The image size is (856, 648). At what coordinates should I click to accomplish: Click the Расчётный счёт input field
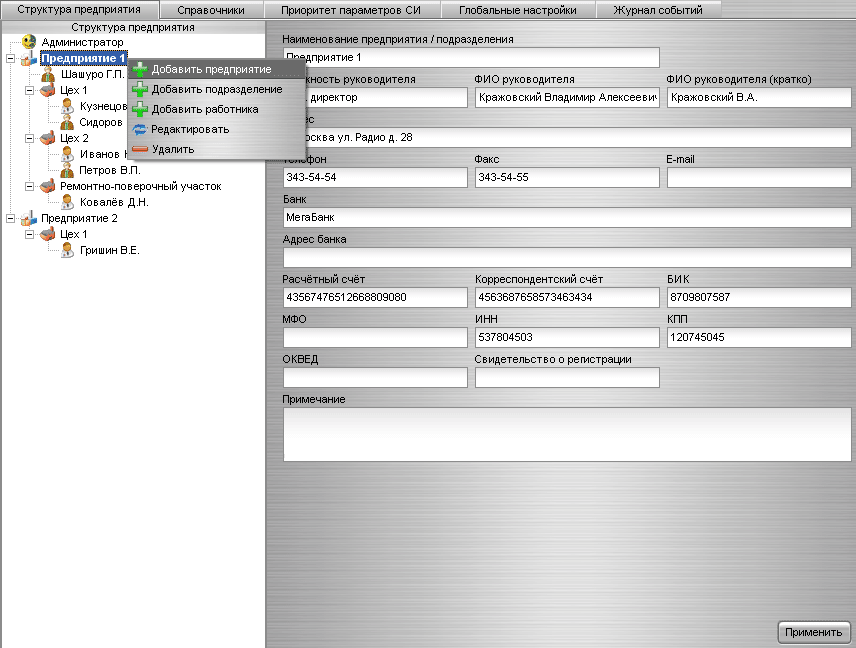376,298
